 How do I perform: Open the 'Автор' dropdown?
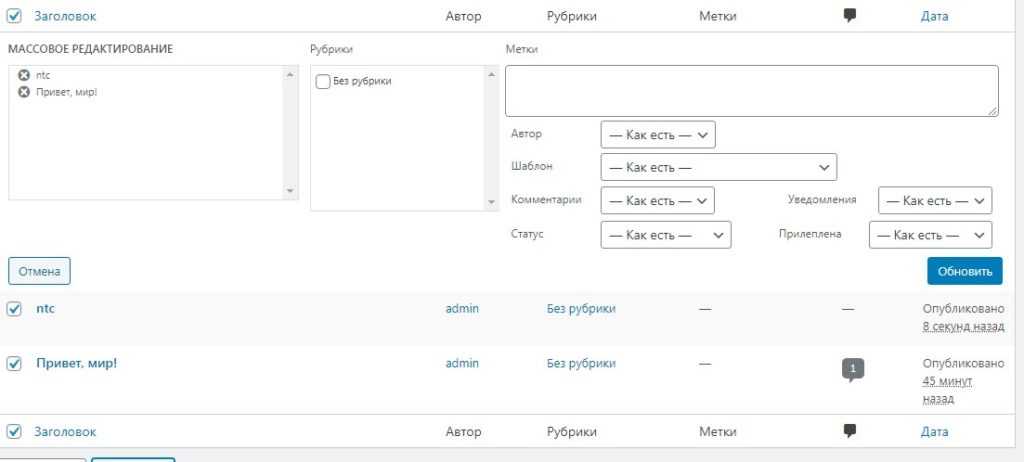(x=658, y=134)
